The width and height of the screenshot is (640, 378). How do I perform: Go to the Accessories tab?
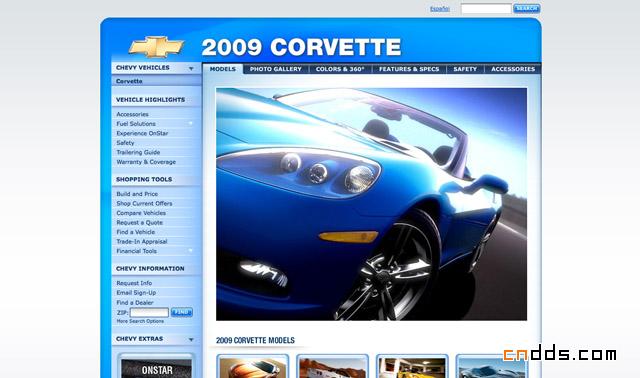coord(513,69)
